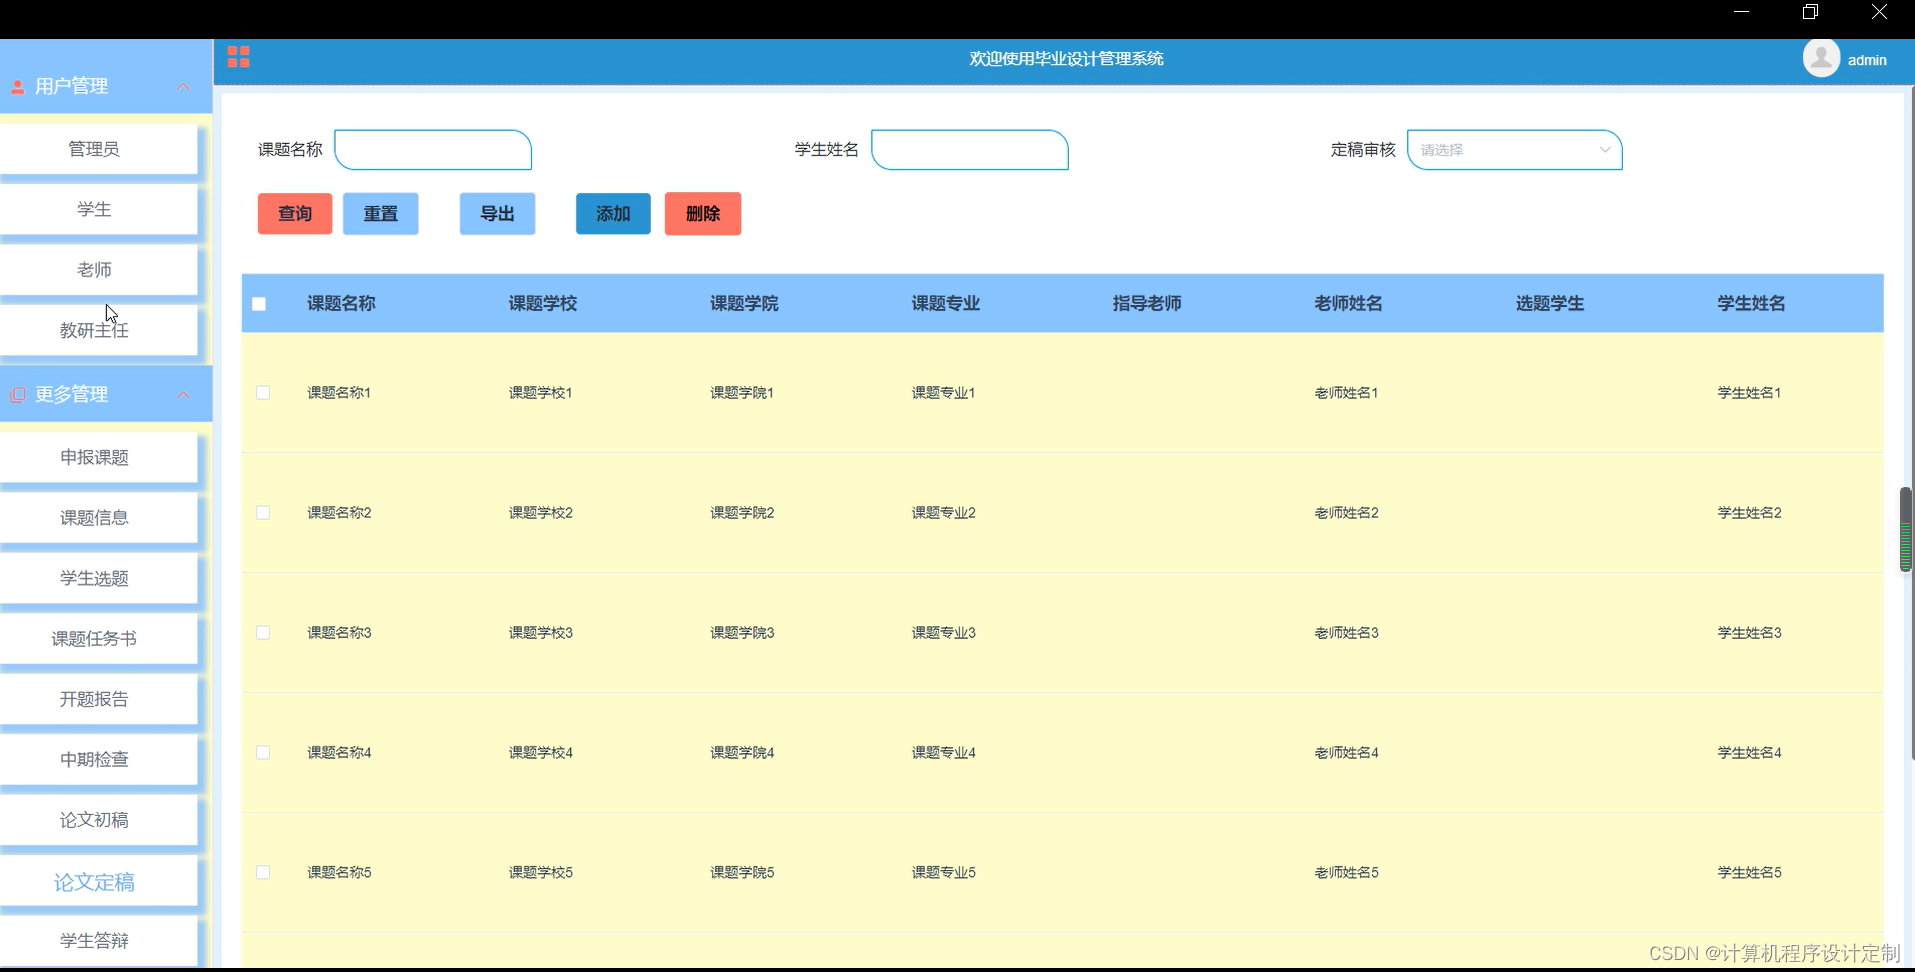The width and height of the screenshot is (1915, 972).
Task: Click the copy icon beside 更多管理
Action: (x=17, y=395)
